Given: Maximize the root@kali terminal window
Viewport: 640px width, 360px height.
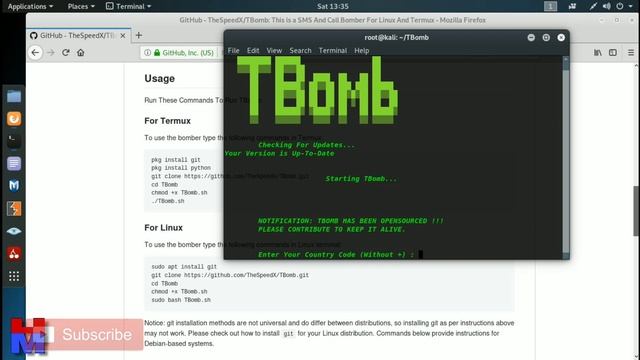Looking at the screenshot, I should [x=546, y=38].
